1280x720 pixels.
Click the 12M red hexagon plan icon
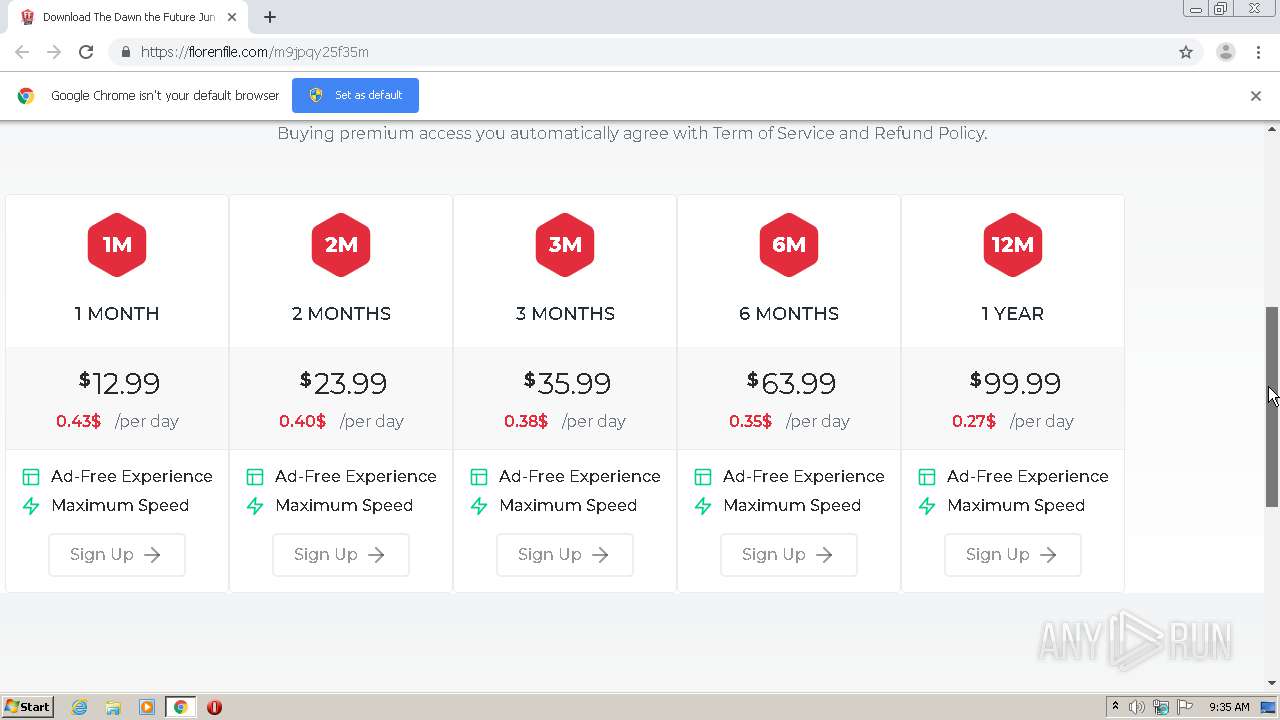click(1012, 245)
